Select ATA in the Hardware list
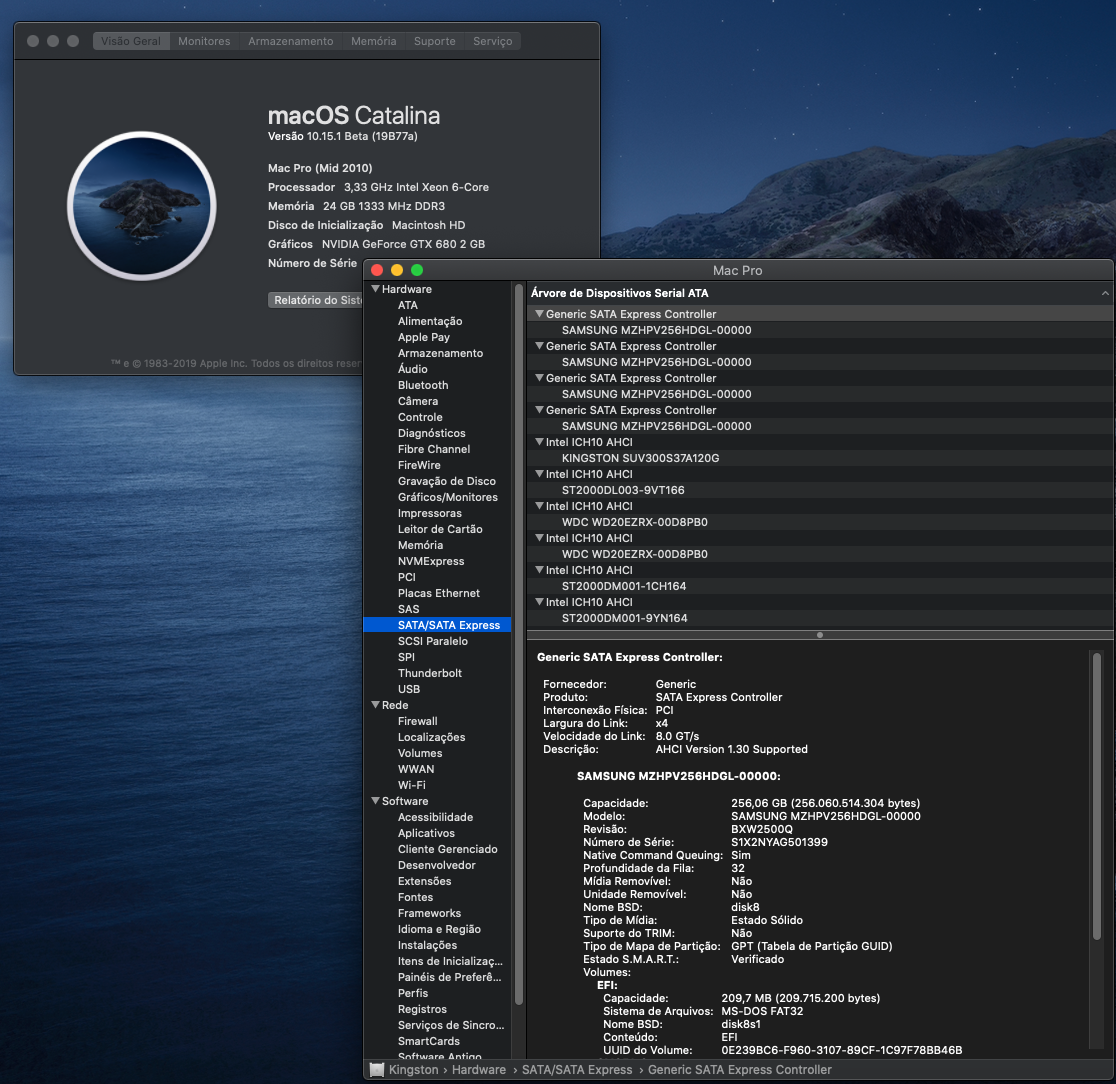Viewport: 1116px width, 1084px height. 408,305
